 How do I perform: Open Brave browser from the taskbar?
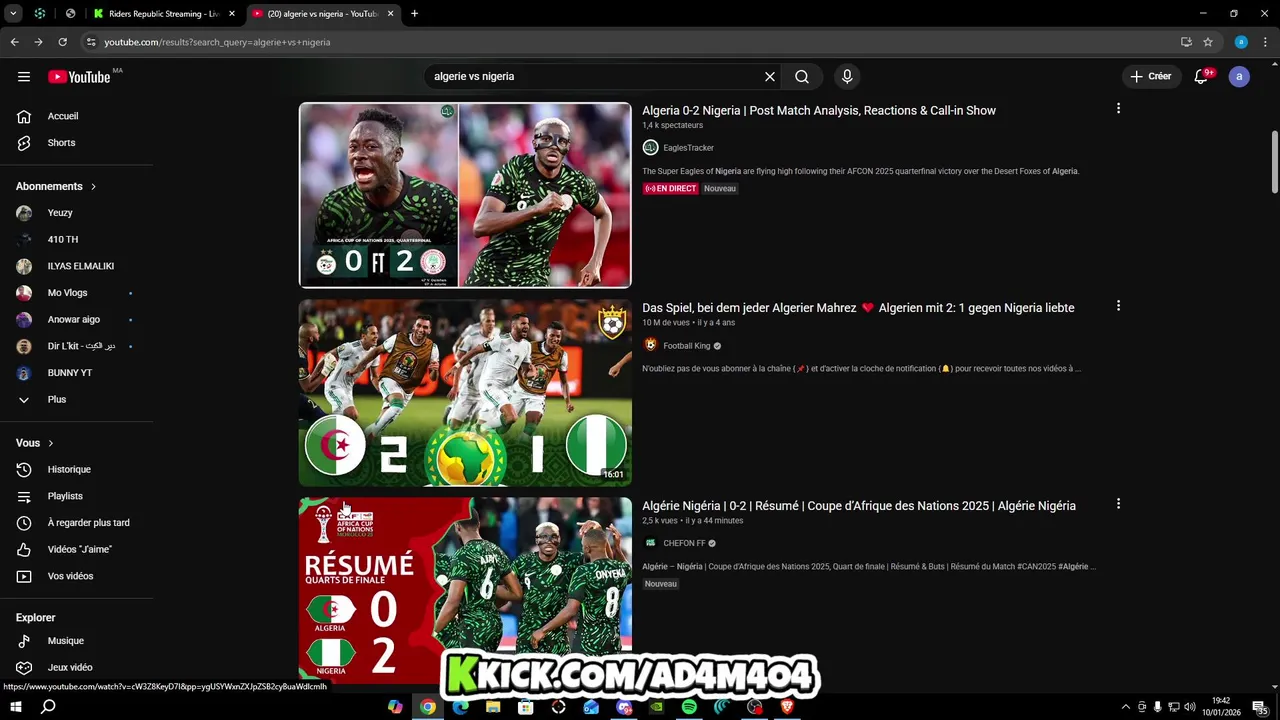[787, 707]
